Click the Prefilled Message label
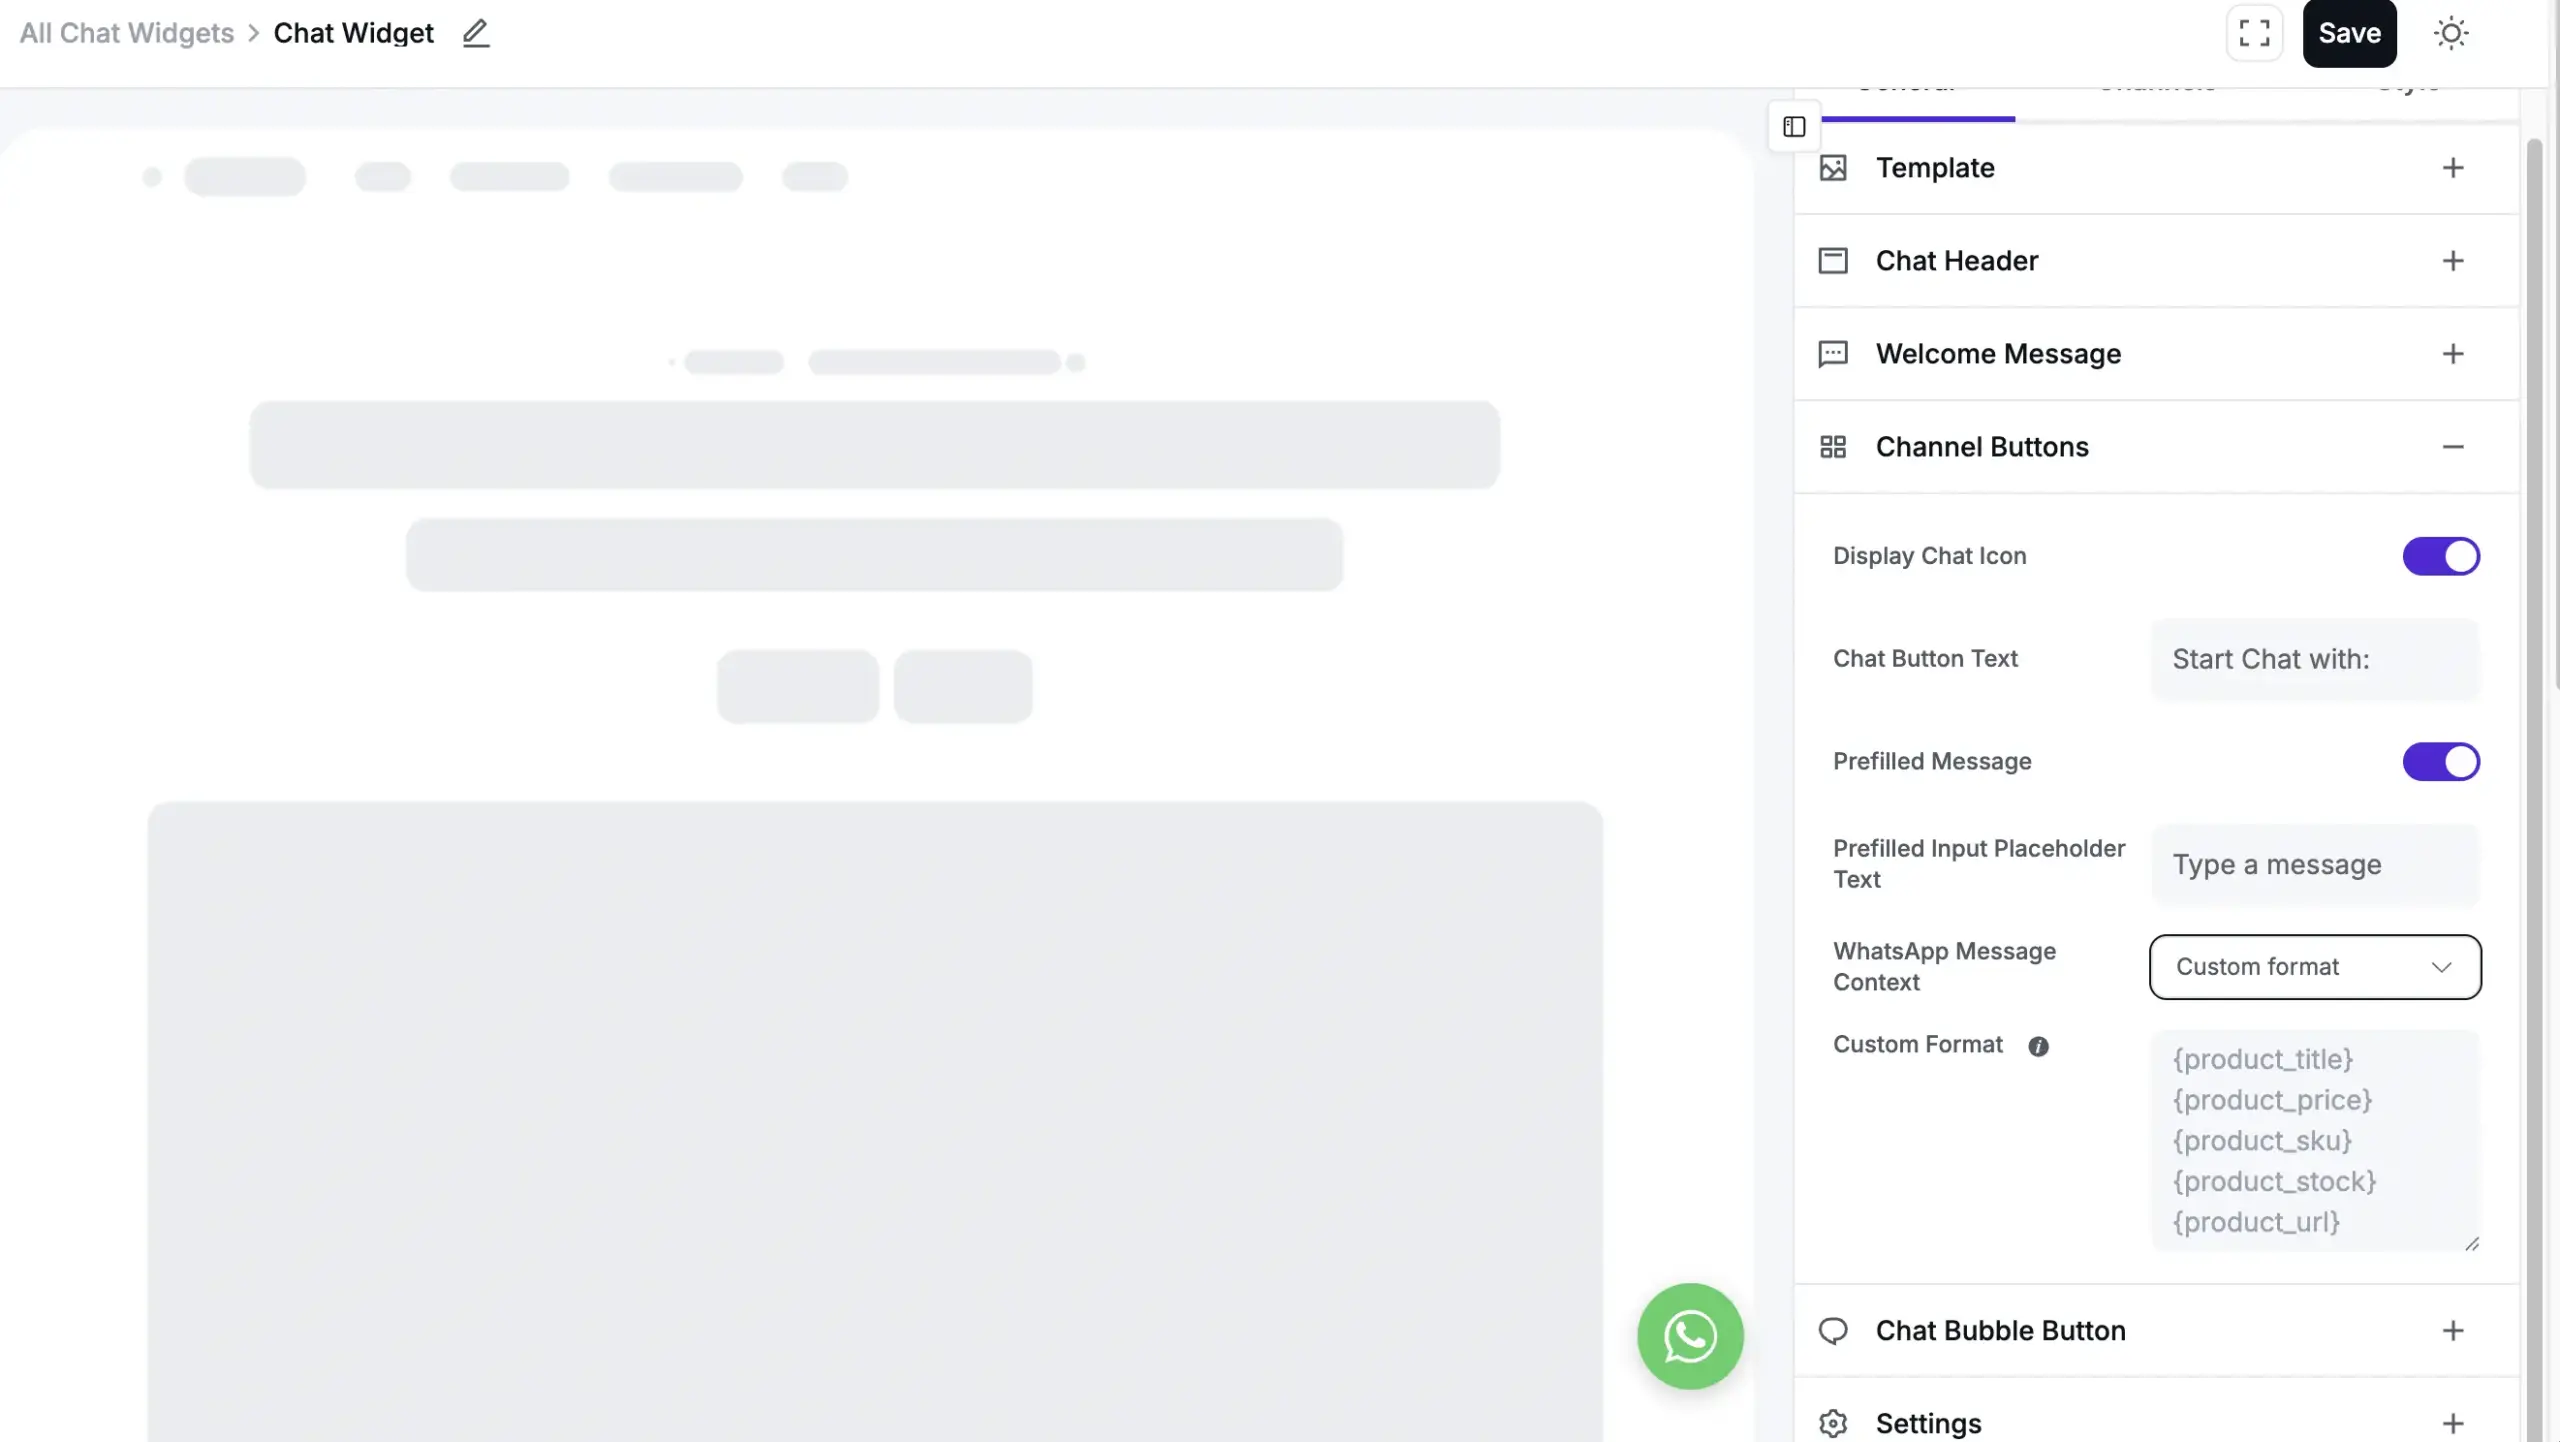 (x=1932, y=762)
